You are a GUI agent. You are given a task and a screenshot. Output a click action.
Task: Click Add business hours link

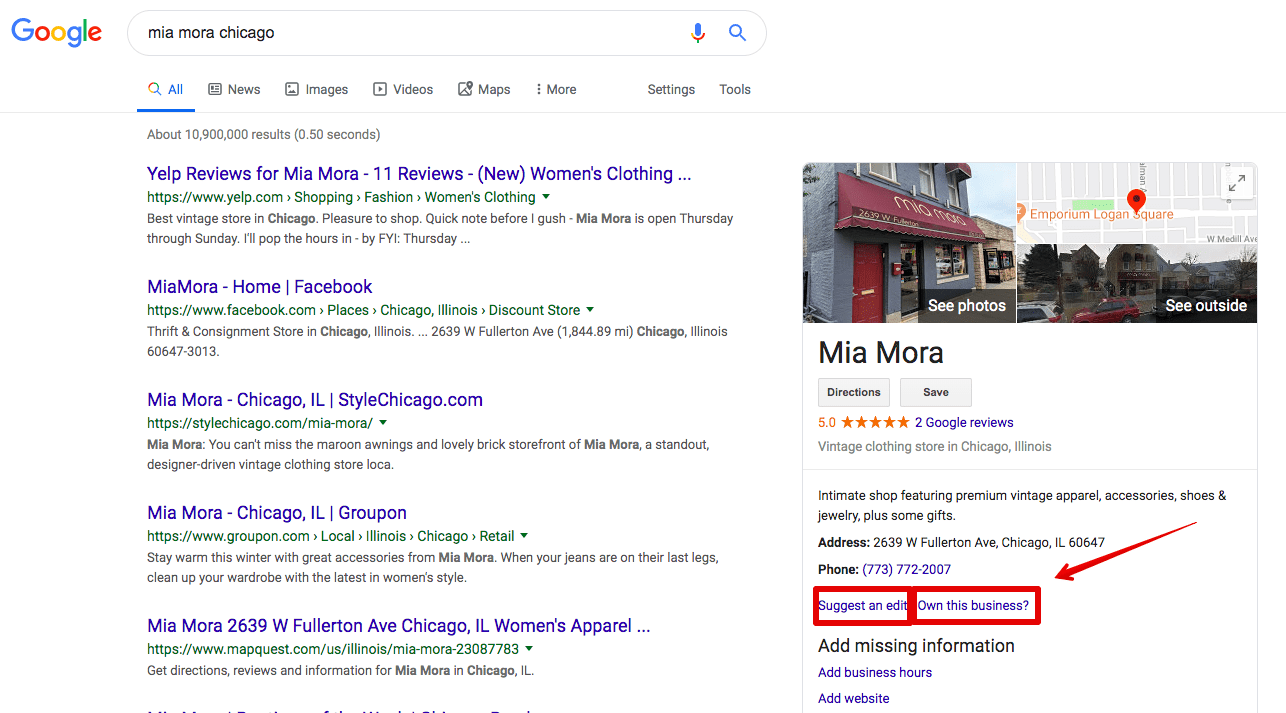875,672
